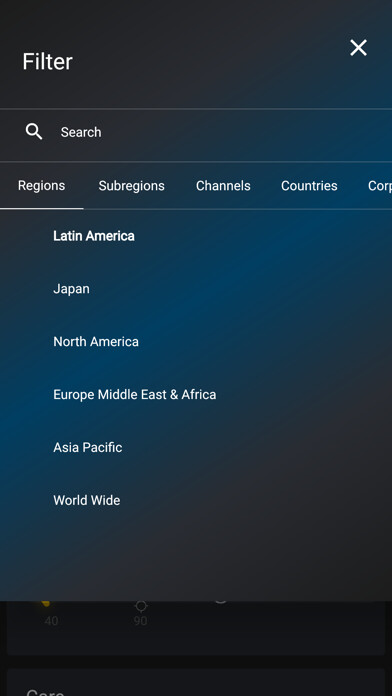This screenshot has width=392, height=696.
Task: Open the Subregions tab
Action: [131, 186]
